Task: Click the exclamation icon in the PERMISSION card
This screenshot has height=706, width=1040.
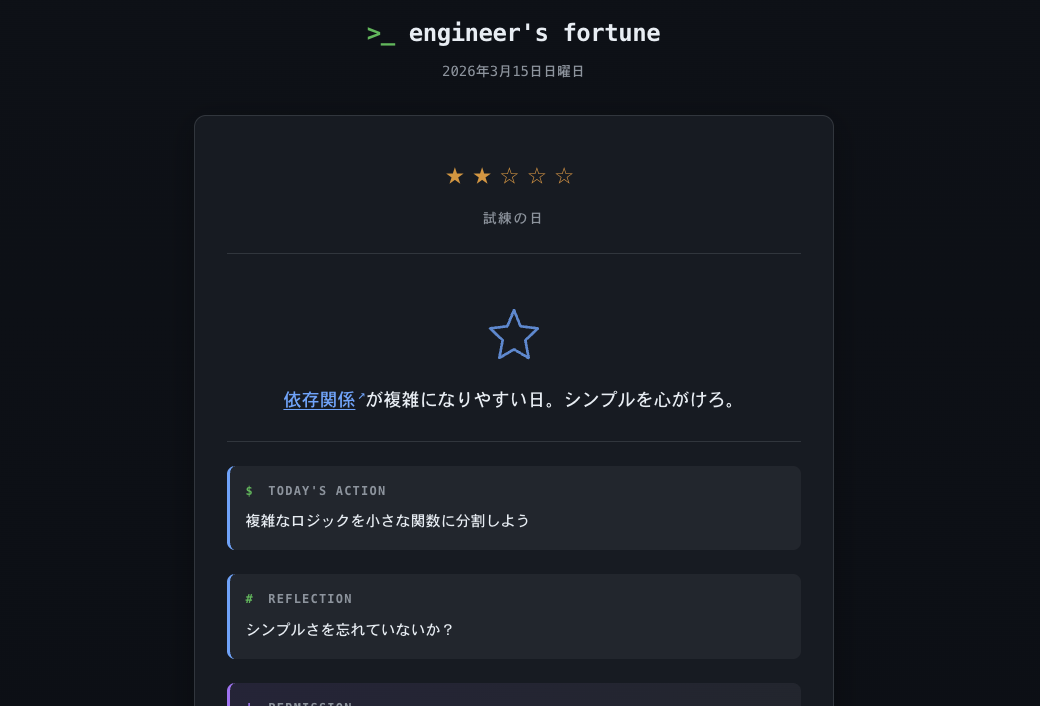Action: pos(248,703)
